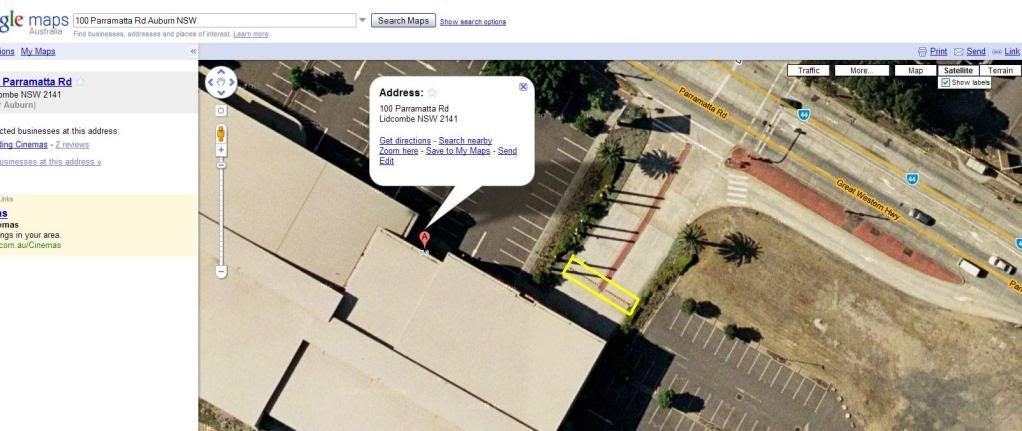The width and height of the screenshot is (1022, 431).
Task: Star the address in the info bubble
Action: click(432, 93)
